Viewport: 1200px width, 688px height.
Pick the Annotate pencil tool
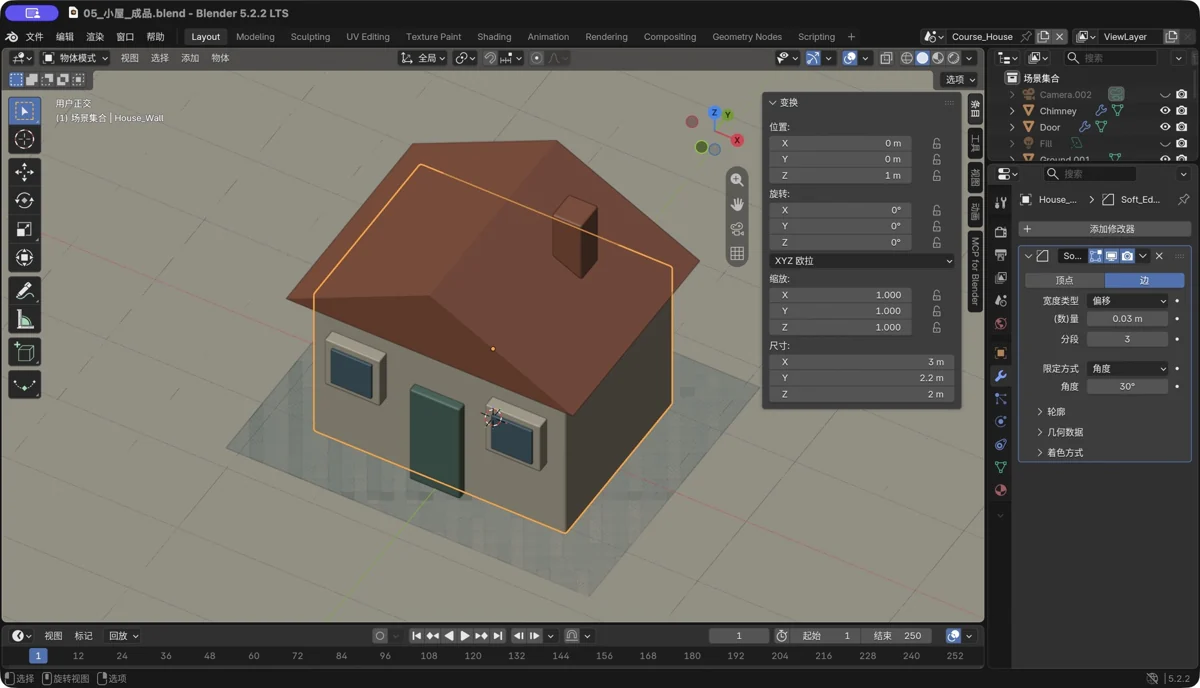point(25,291)
